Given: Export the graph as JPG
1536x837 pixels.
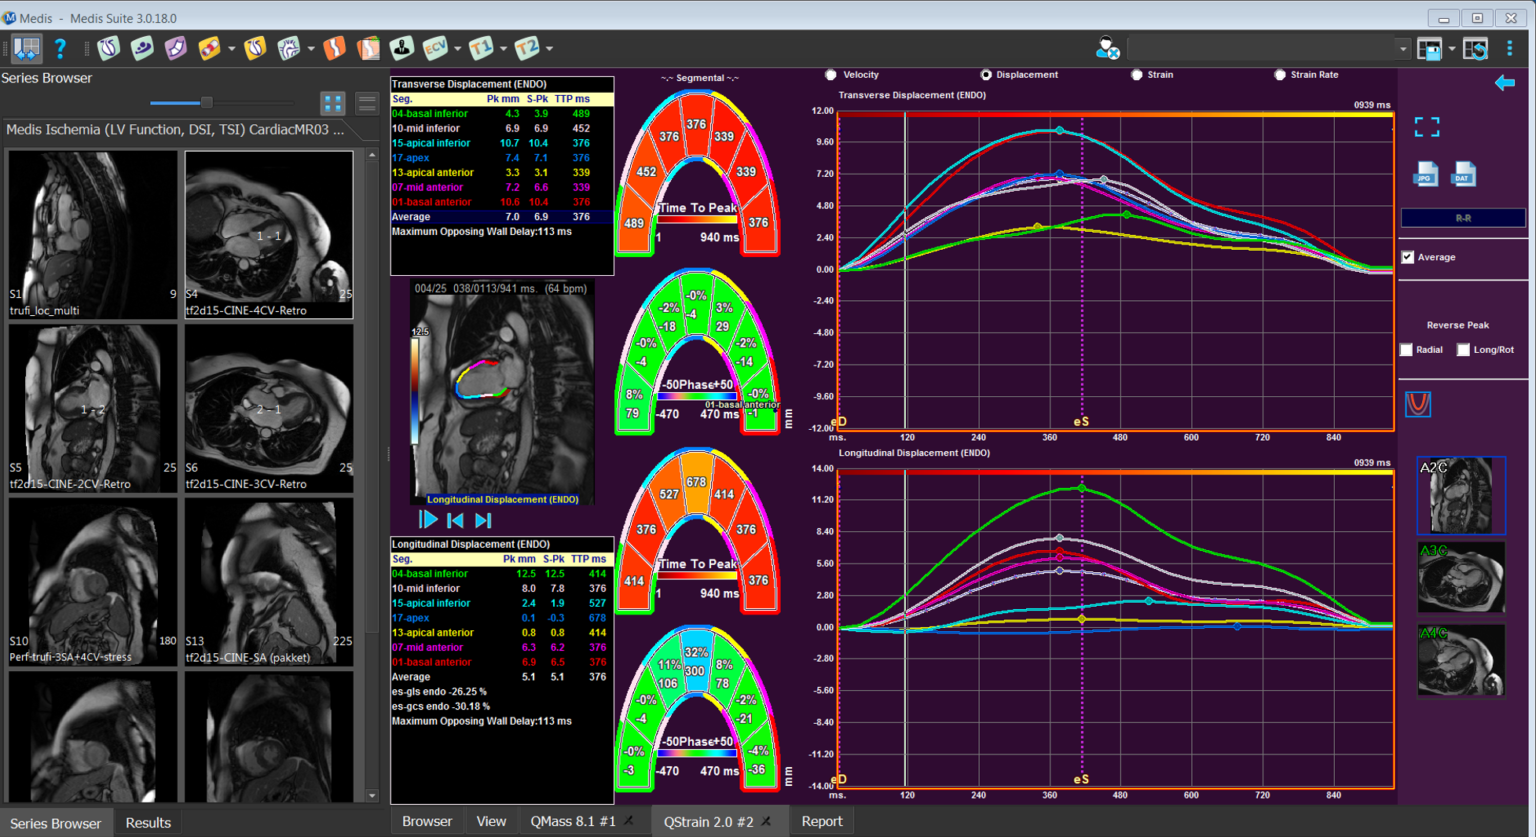Looking at the screenshot, I should point(1425,175).
